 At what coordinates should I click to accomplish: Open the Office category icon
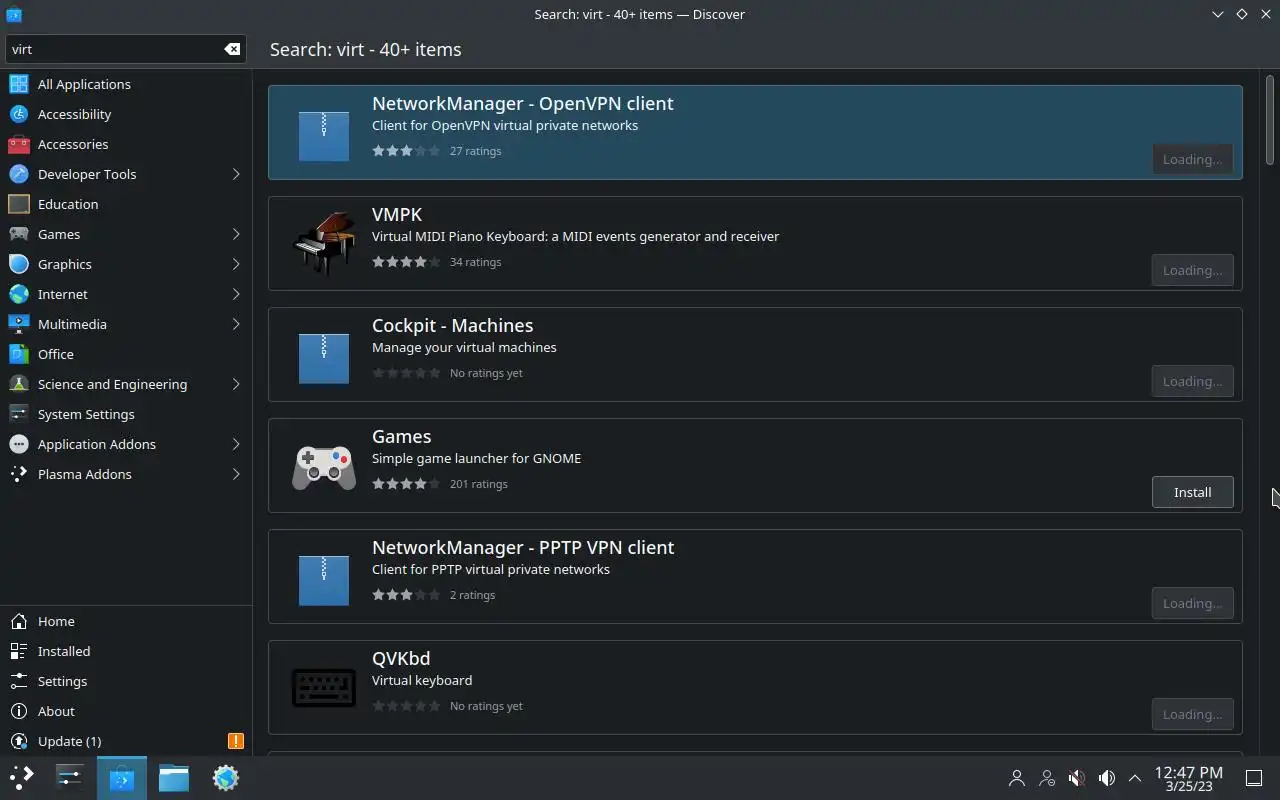tap(19, 354)
